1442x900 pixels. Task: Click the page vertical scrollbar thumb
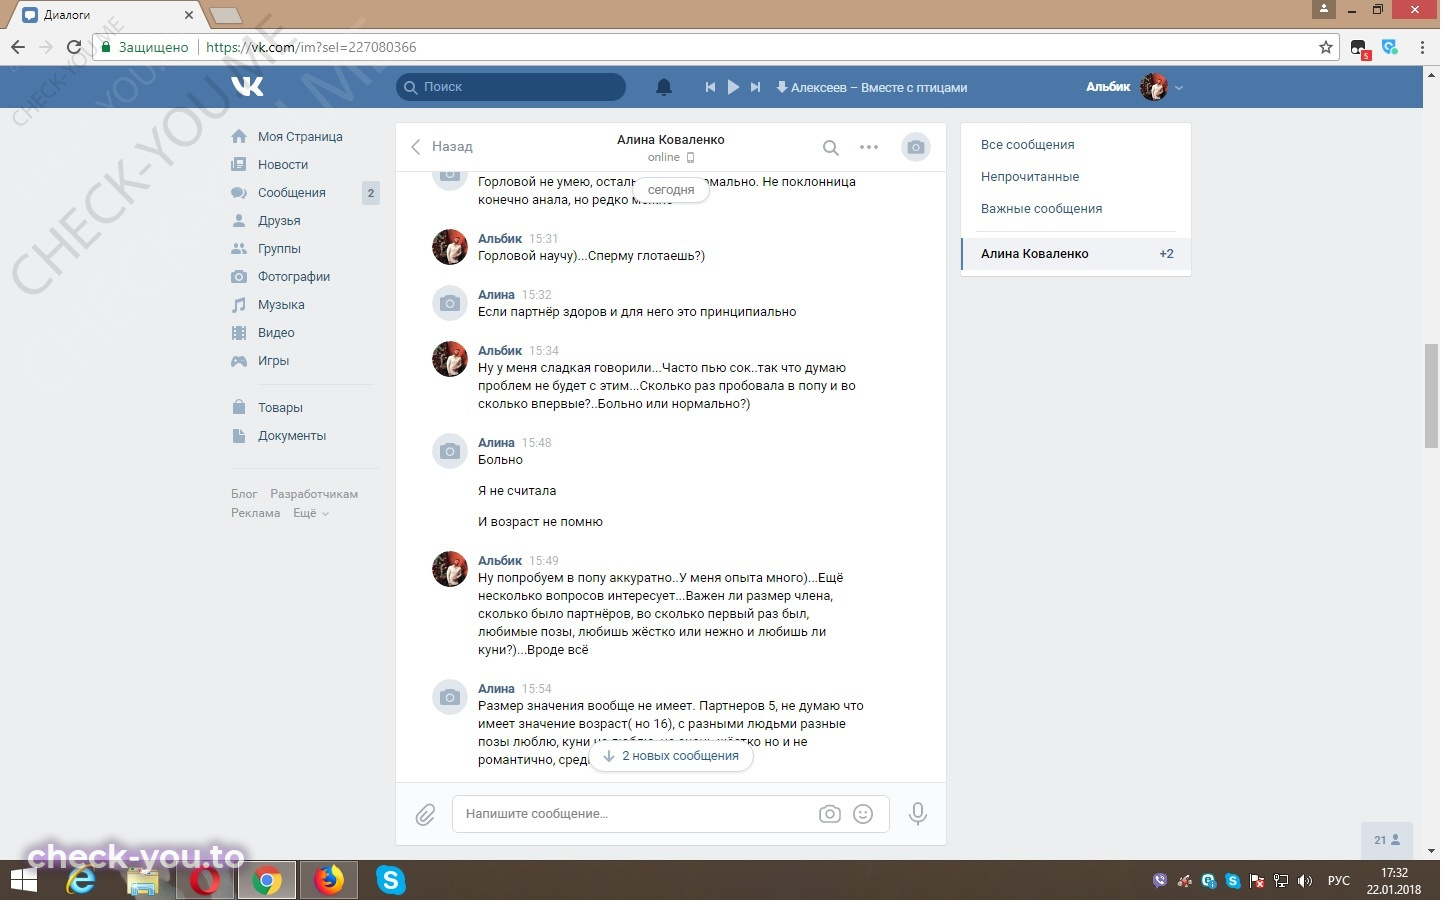point(1432,396)
